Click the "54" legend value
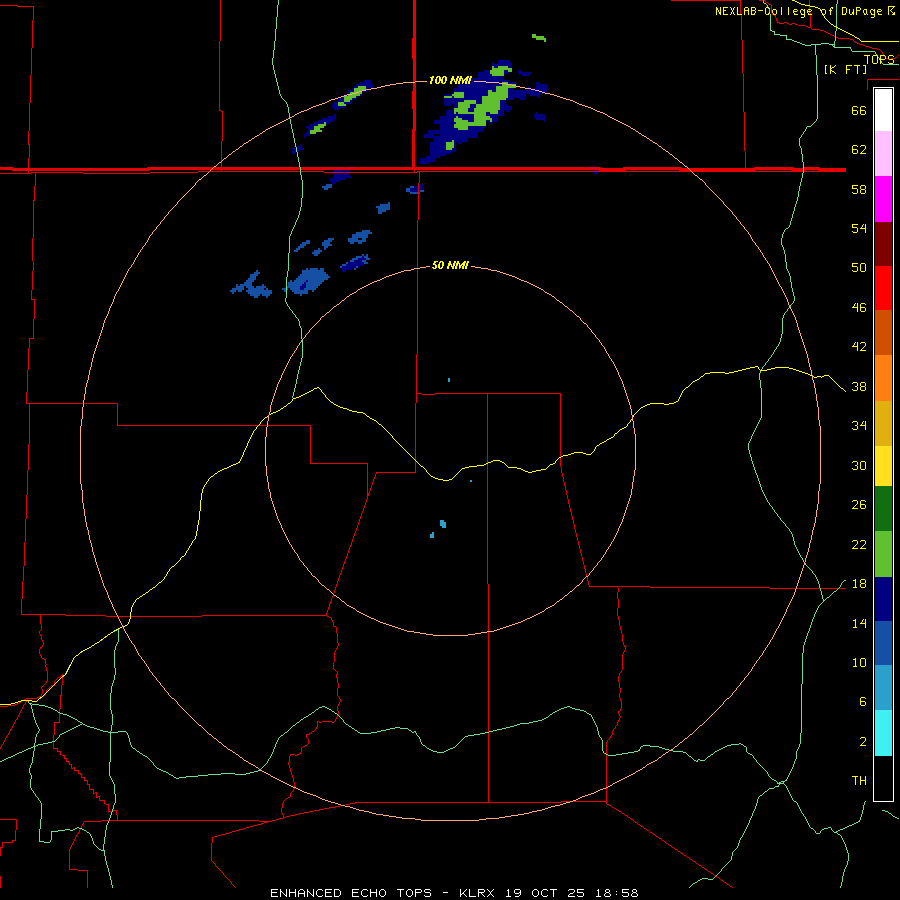This screenshot has height=900, width=900. click(x=859, y=228)
